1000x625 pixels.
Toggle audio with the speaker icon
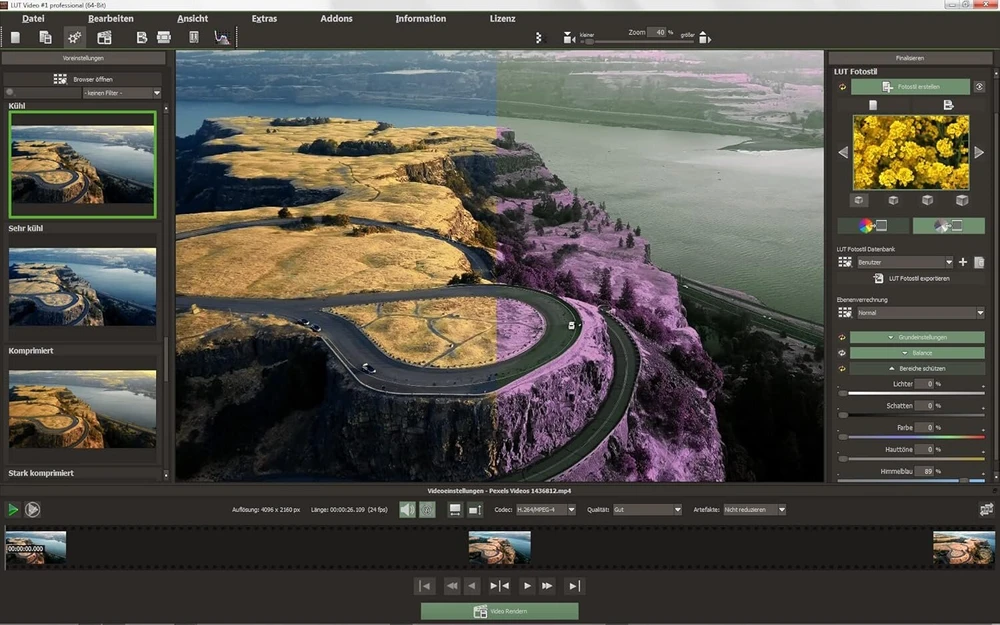click(x=407, y=510)
